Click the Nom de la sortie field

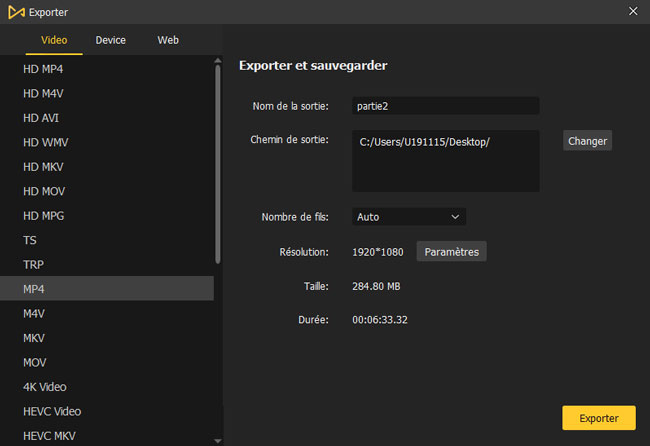point(445,106)
